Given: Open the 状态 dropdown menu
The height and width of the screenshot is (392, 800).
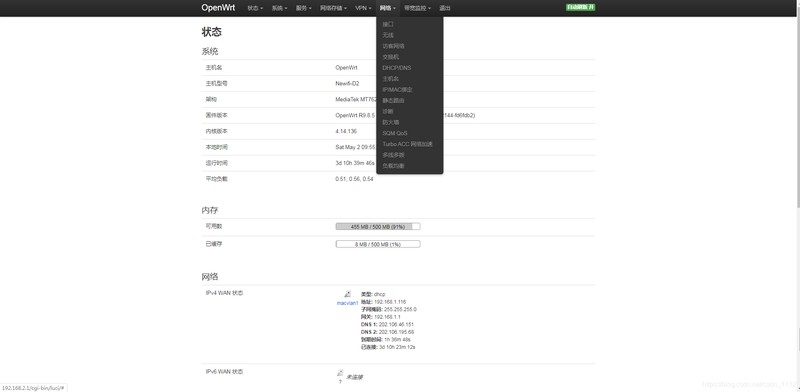Looking at the screenshot, I should (x=255, y=8).
